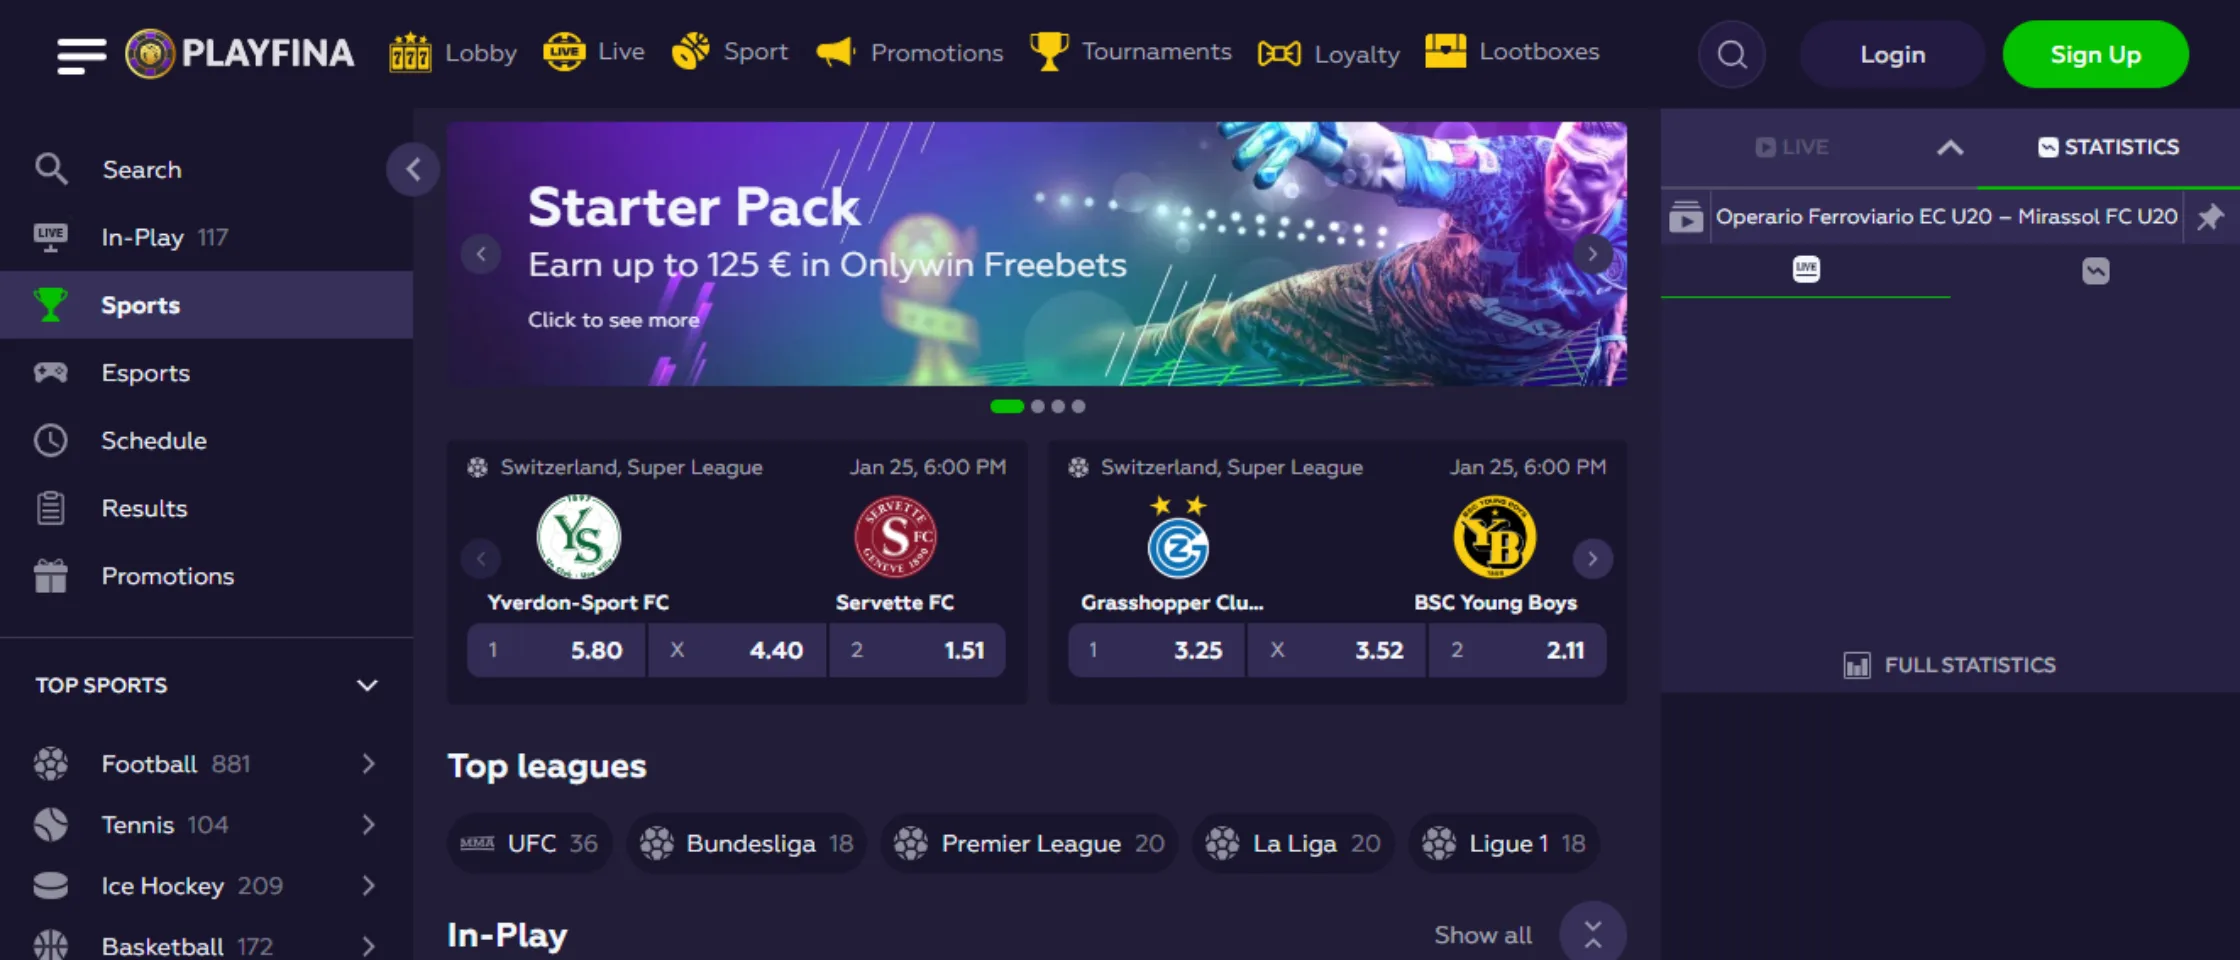
Task: Expand the Football sports category
Action: click(368, 764)
